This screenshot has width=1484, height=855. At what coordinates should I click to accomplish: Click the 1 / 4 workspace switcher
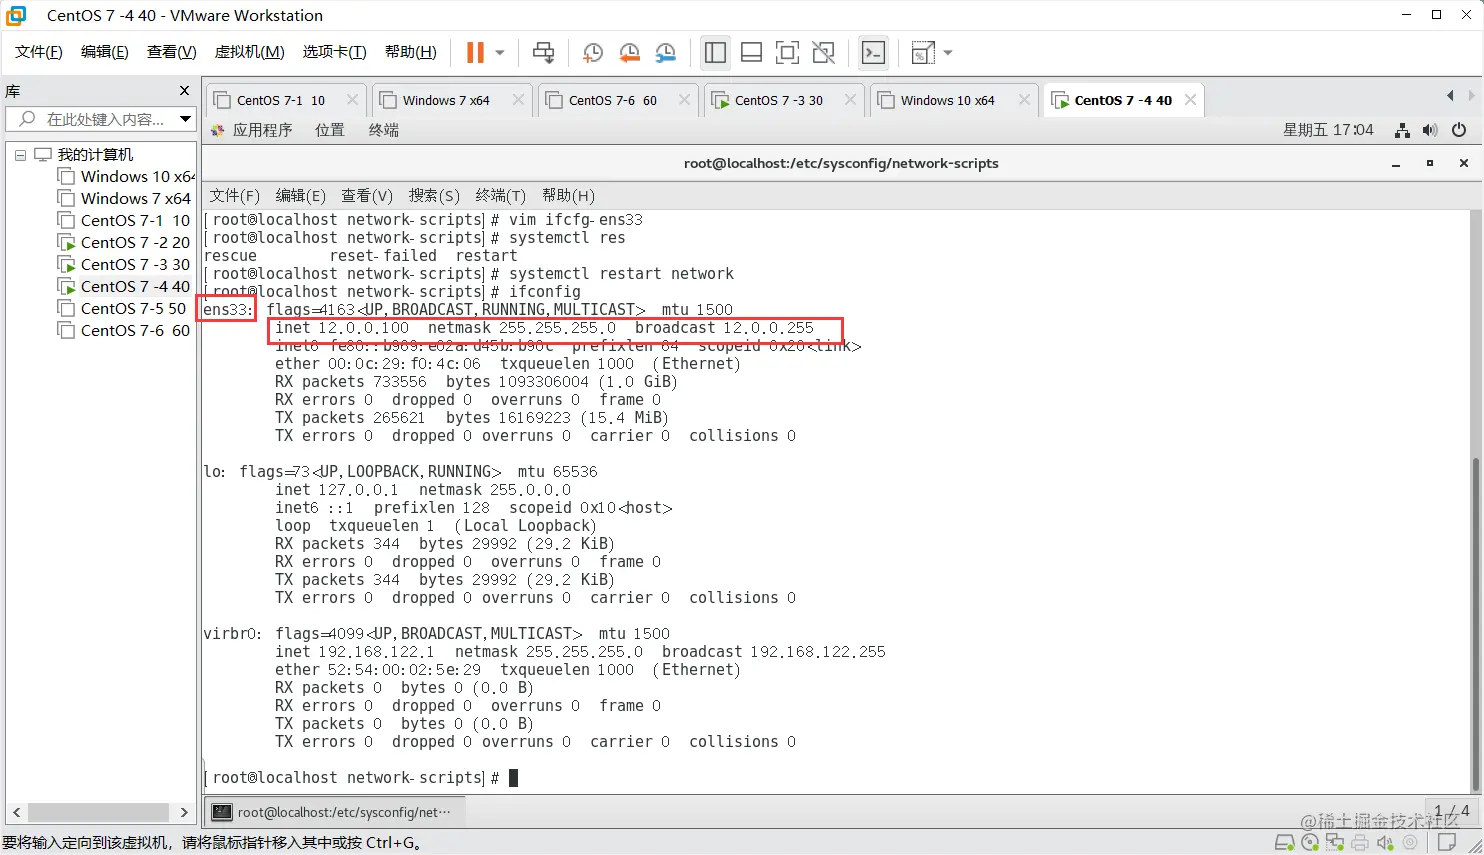click(x=1452, y=811)
